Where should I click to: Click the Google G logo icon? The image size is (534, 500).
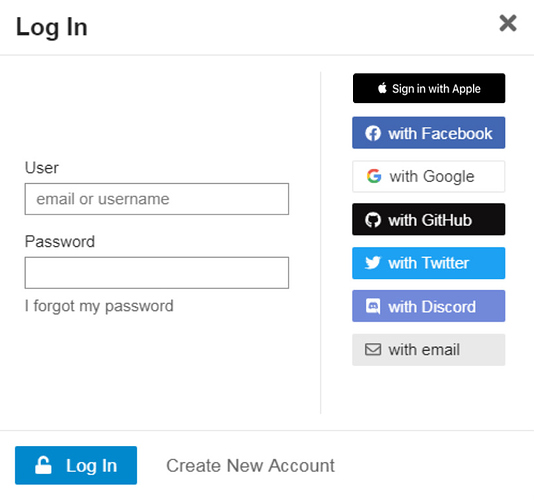tap(374, 176)
